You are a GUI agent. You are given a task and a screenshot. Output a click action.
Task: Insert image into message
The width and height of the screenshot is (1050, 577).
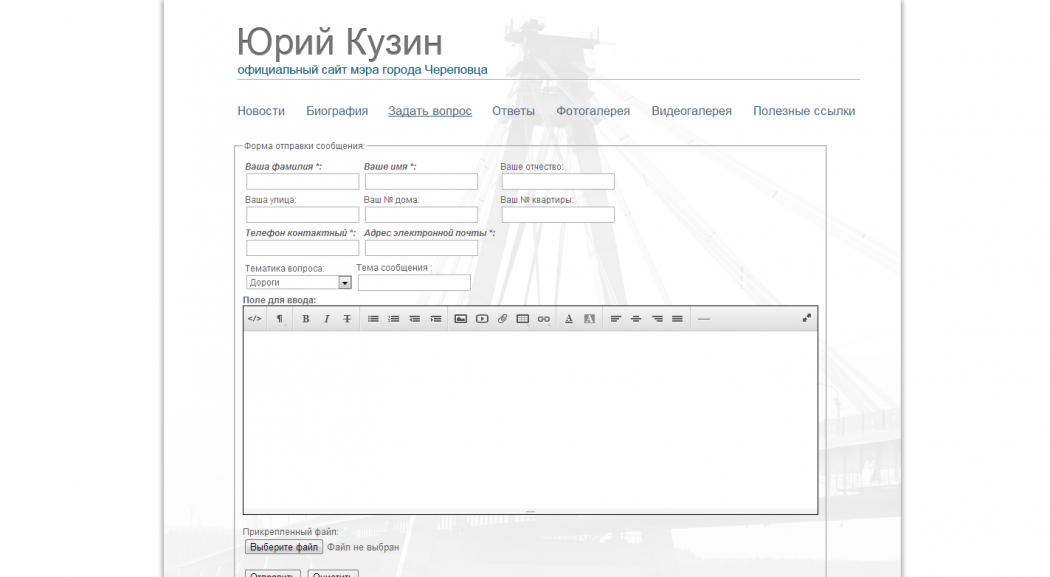[461, 319]
